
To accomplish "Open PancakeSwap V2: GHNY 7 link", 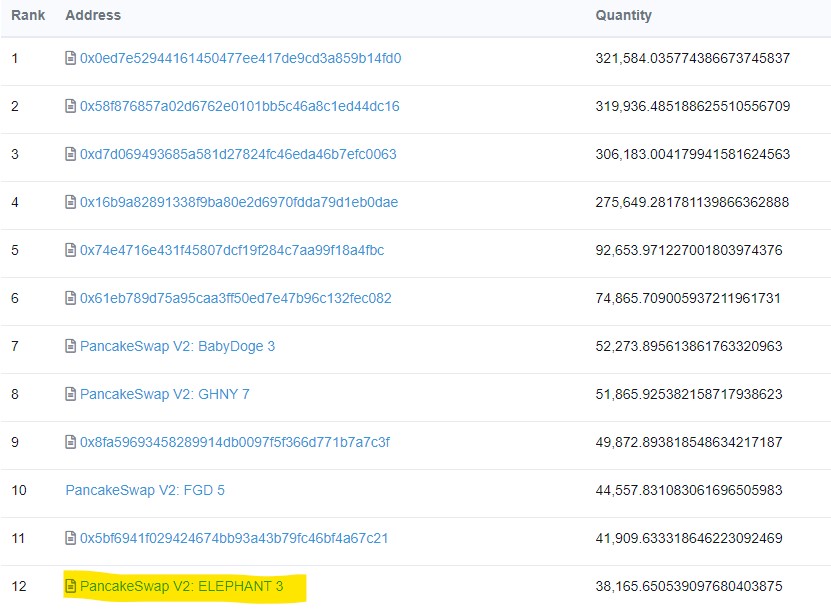I will [165, 394].
